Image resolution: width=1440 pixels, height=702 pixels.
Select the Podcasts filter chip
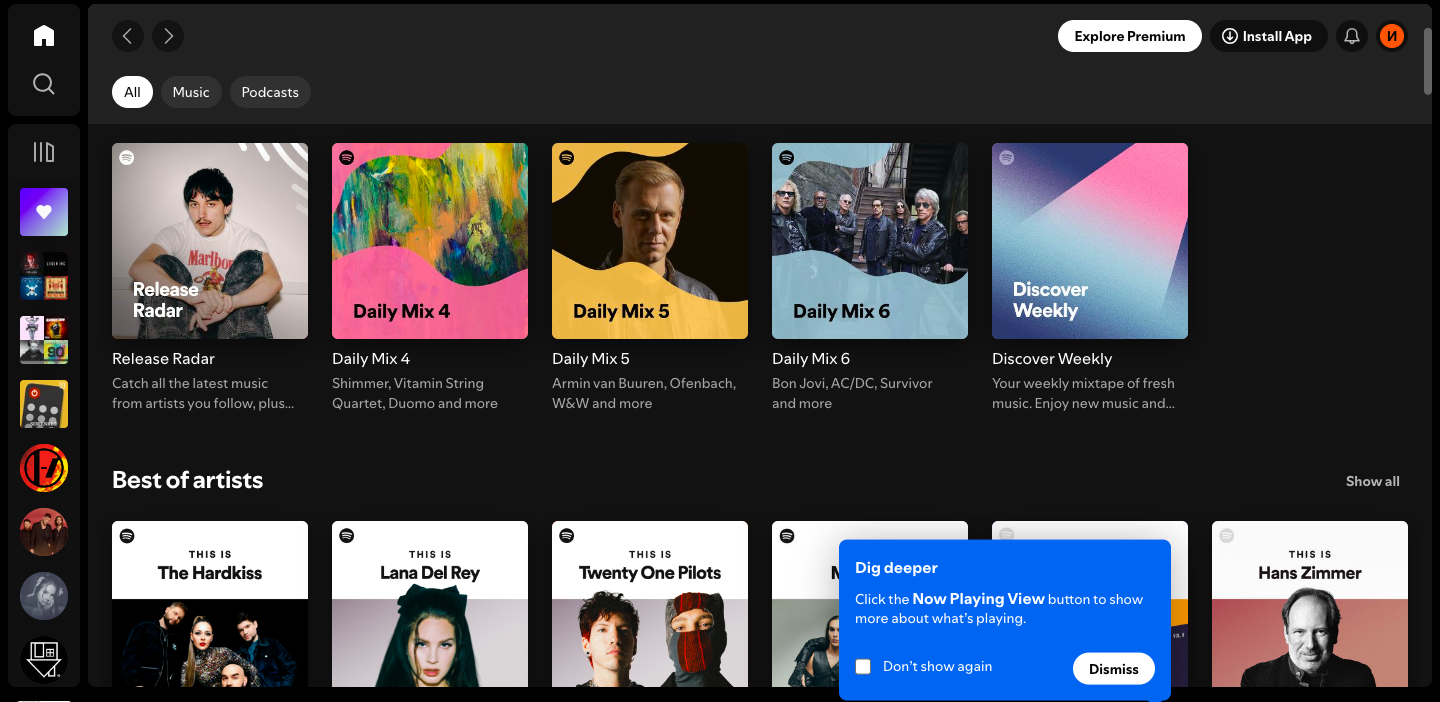coord(270,92)
